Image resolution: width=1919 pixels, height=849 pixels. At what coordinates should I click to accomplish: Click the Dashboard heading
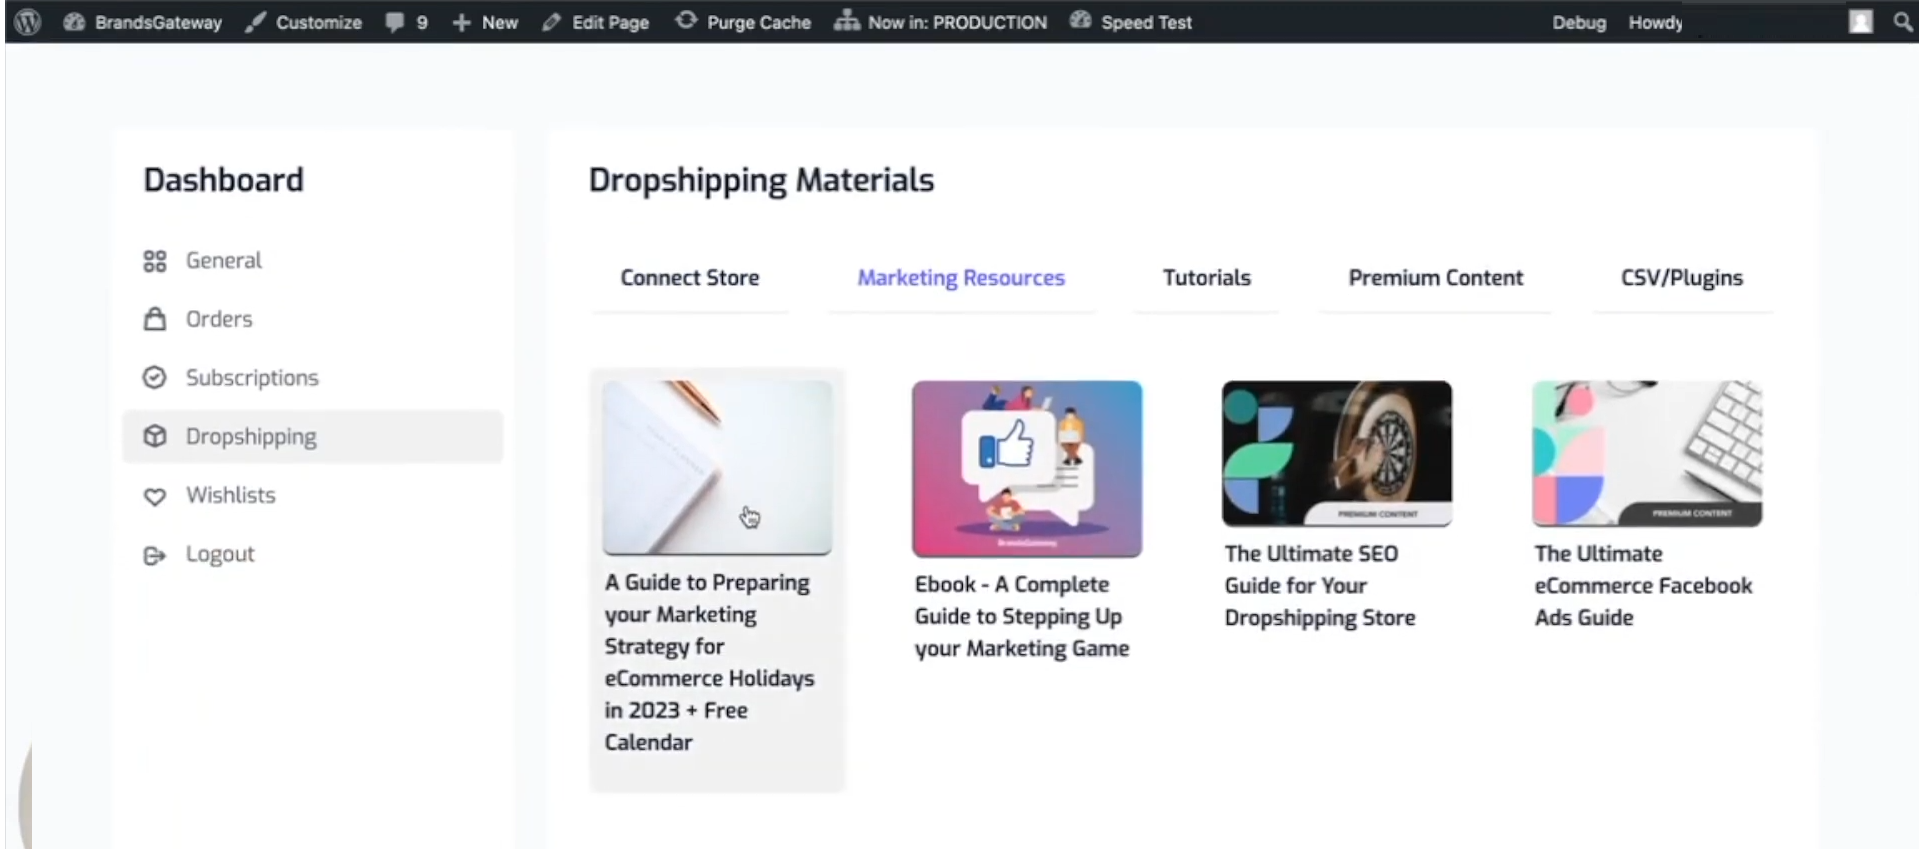(223, 180)
